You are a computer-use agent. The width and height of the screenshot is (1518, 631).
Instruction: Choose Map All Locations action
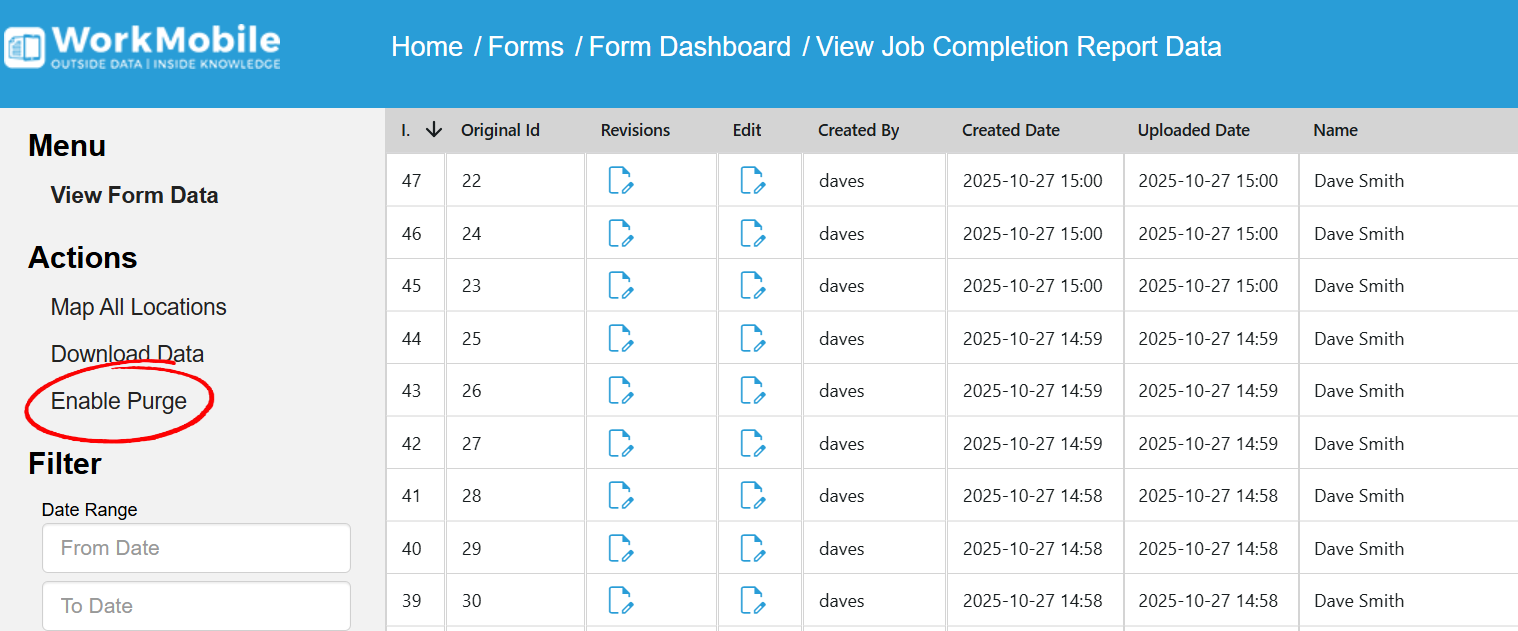coord(139,307)
